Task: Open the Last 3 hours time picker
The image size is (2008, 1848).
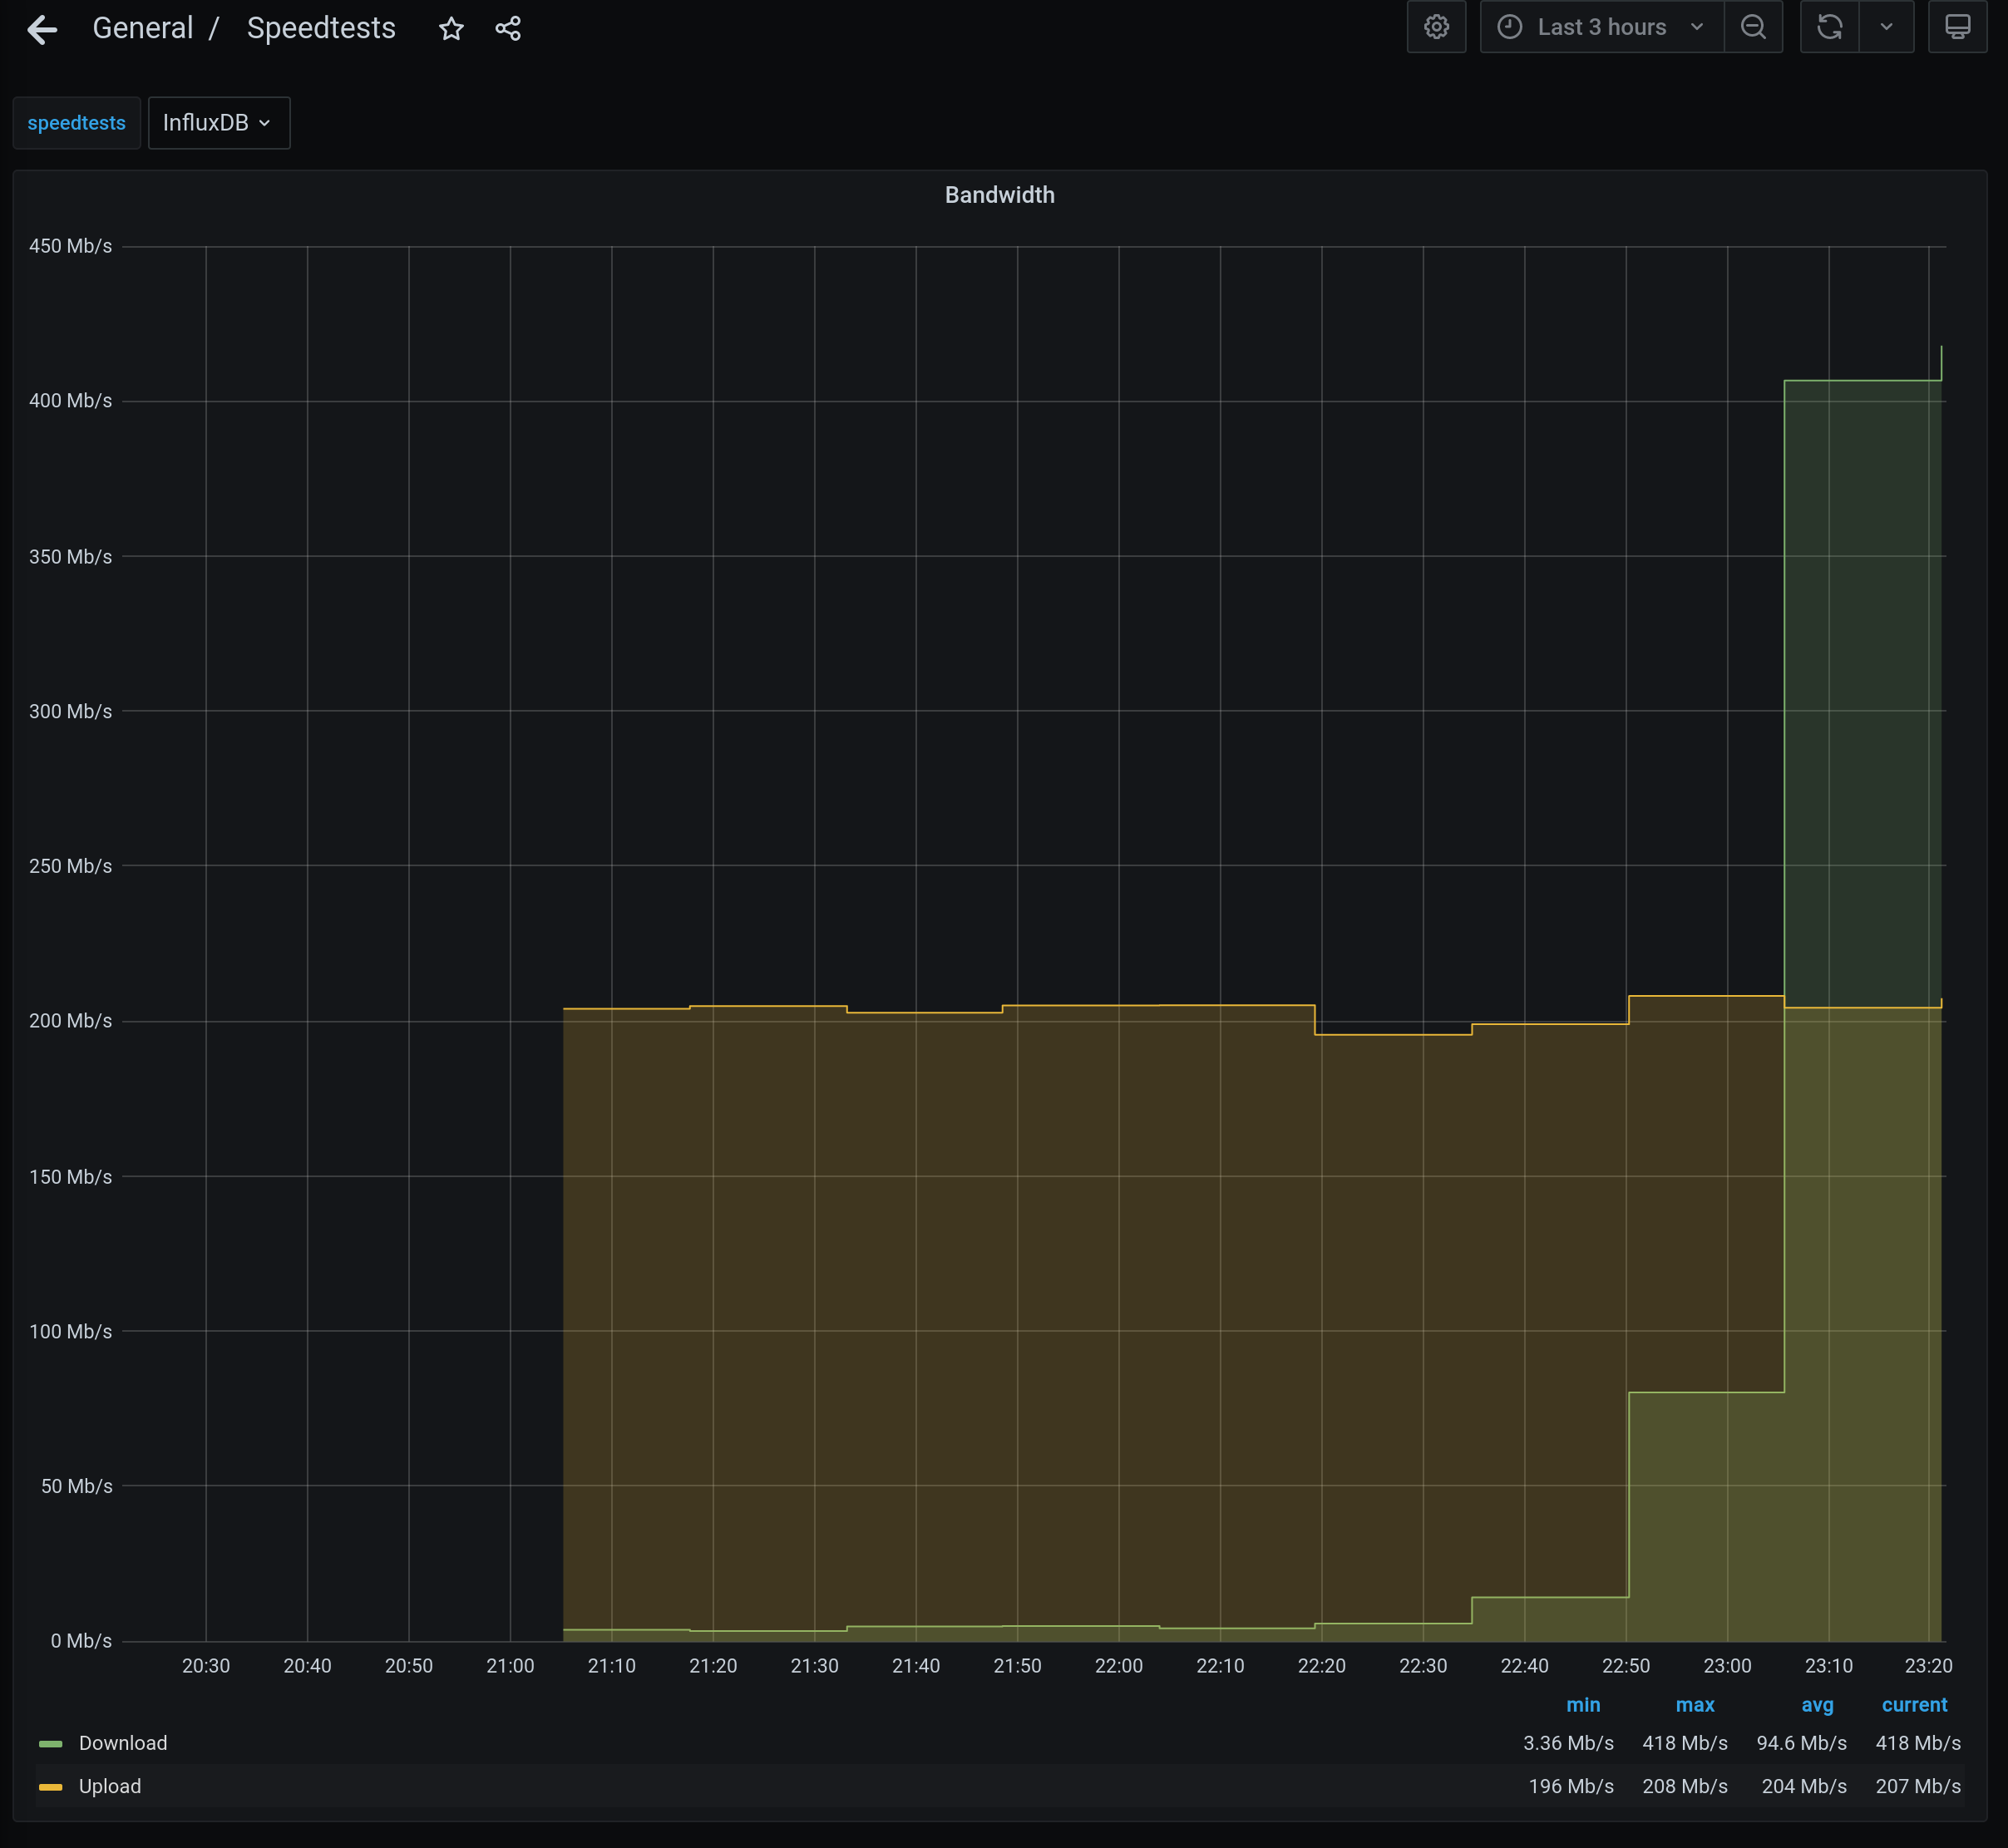Action: 1602,27
